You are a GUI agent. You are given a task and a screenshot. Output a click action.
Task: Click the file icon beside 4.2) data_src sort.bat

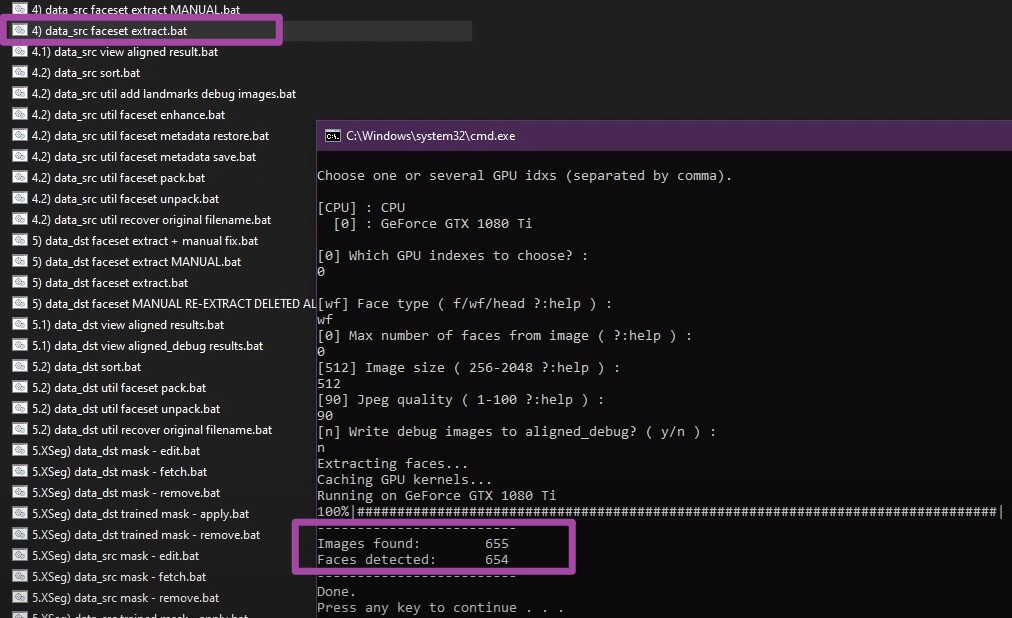[x=20, y=73]
